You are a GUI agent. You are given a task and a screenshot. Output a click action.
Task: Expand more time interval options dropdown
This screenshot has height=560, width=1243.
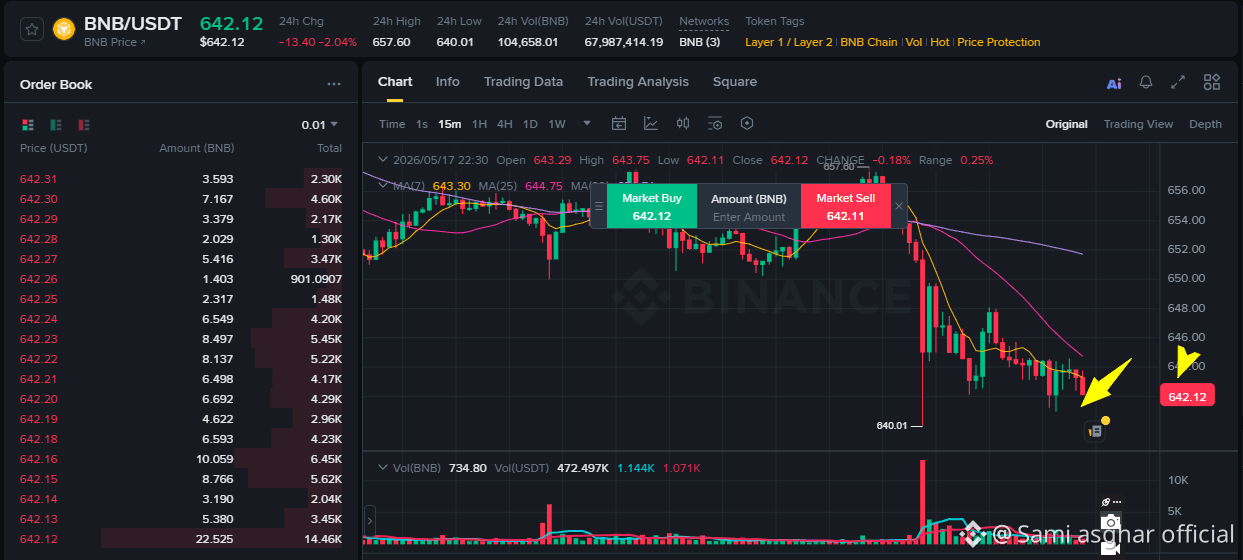coord(587,124)
